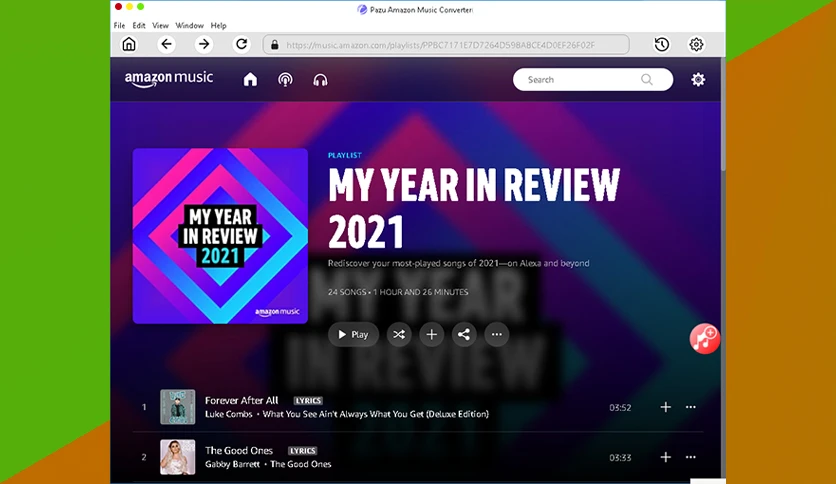
Task: Click the lock icon in address bar
Action: tap(275, 45)
